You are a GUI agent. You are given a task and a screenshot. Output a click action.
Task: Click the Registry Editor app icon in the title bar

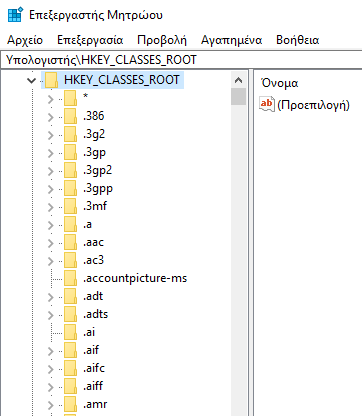click(15, 15)
